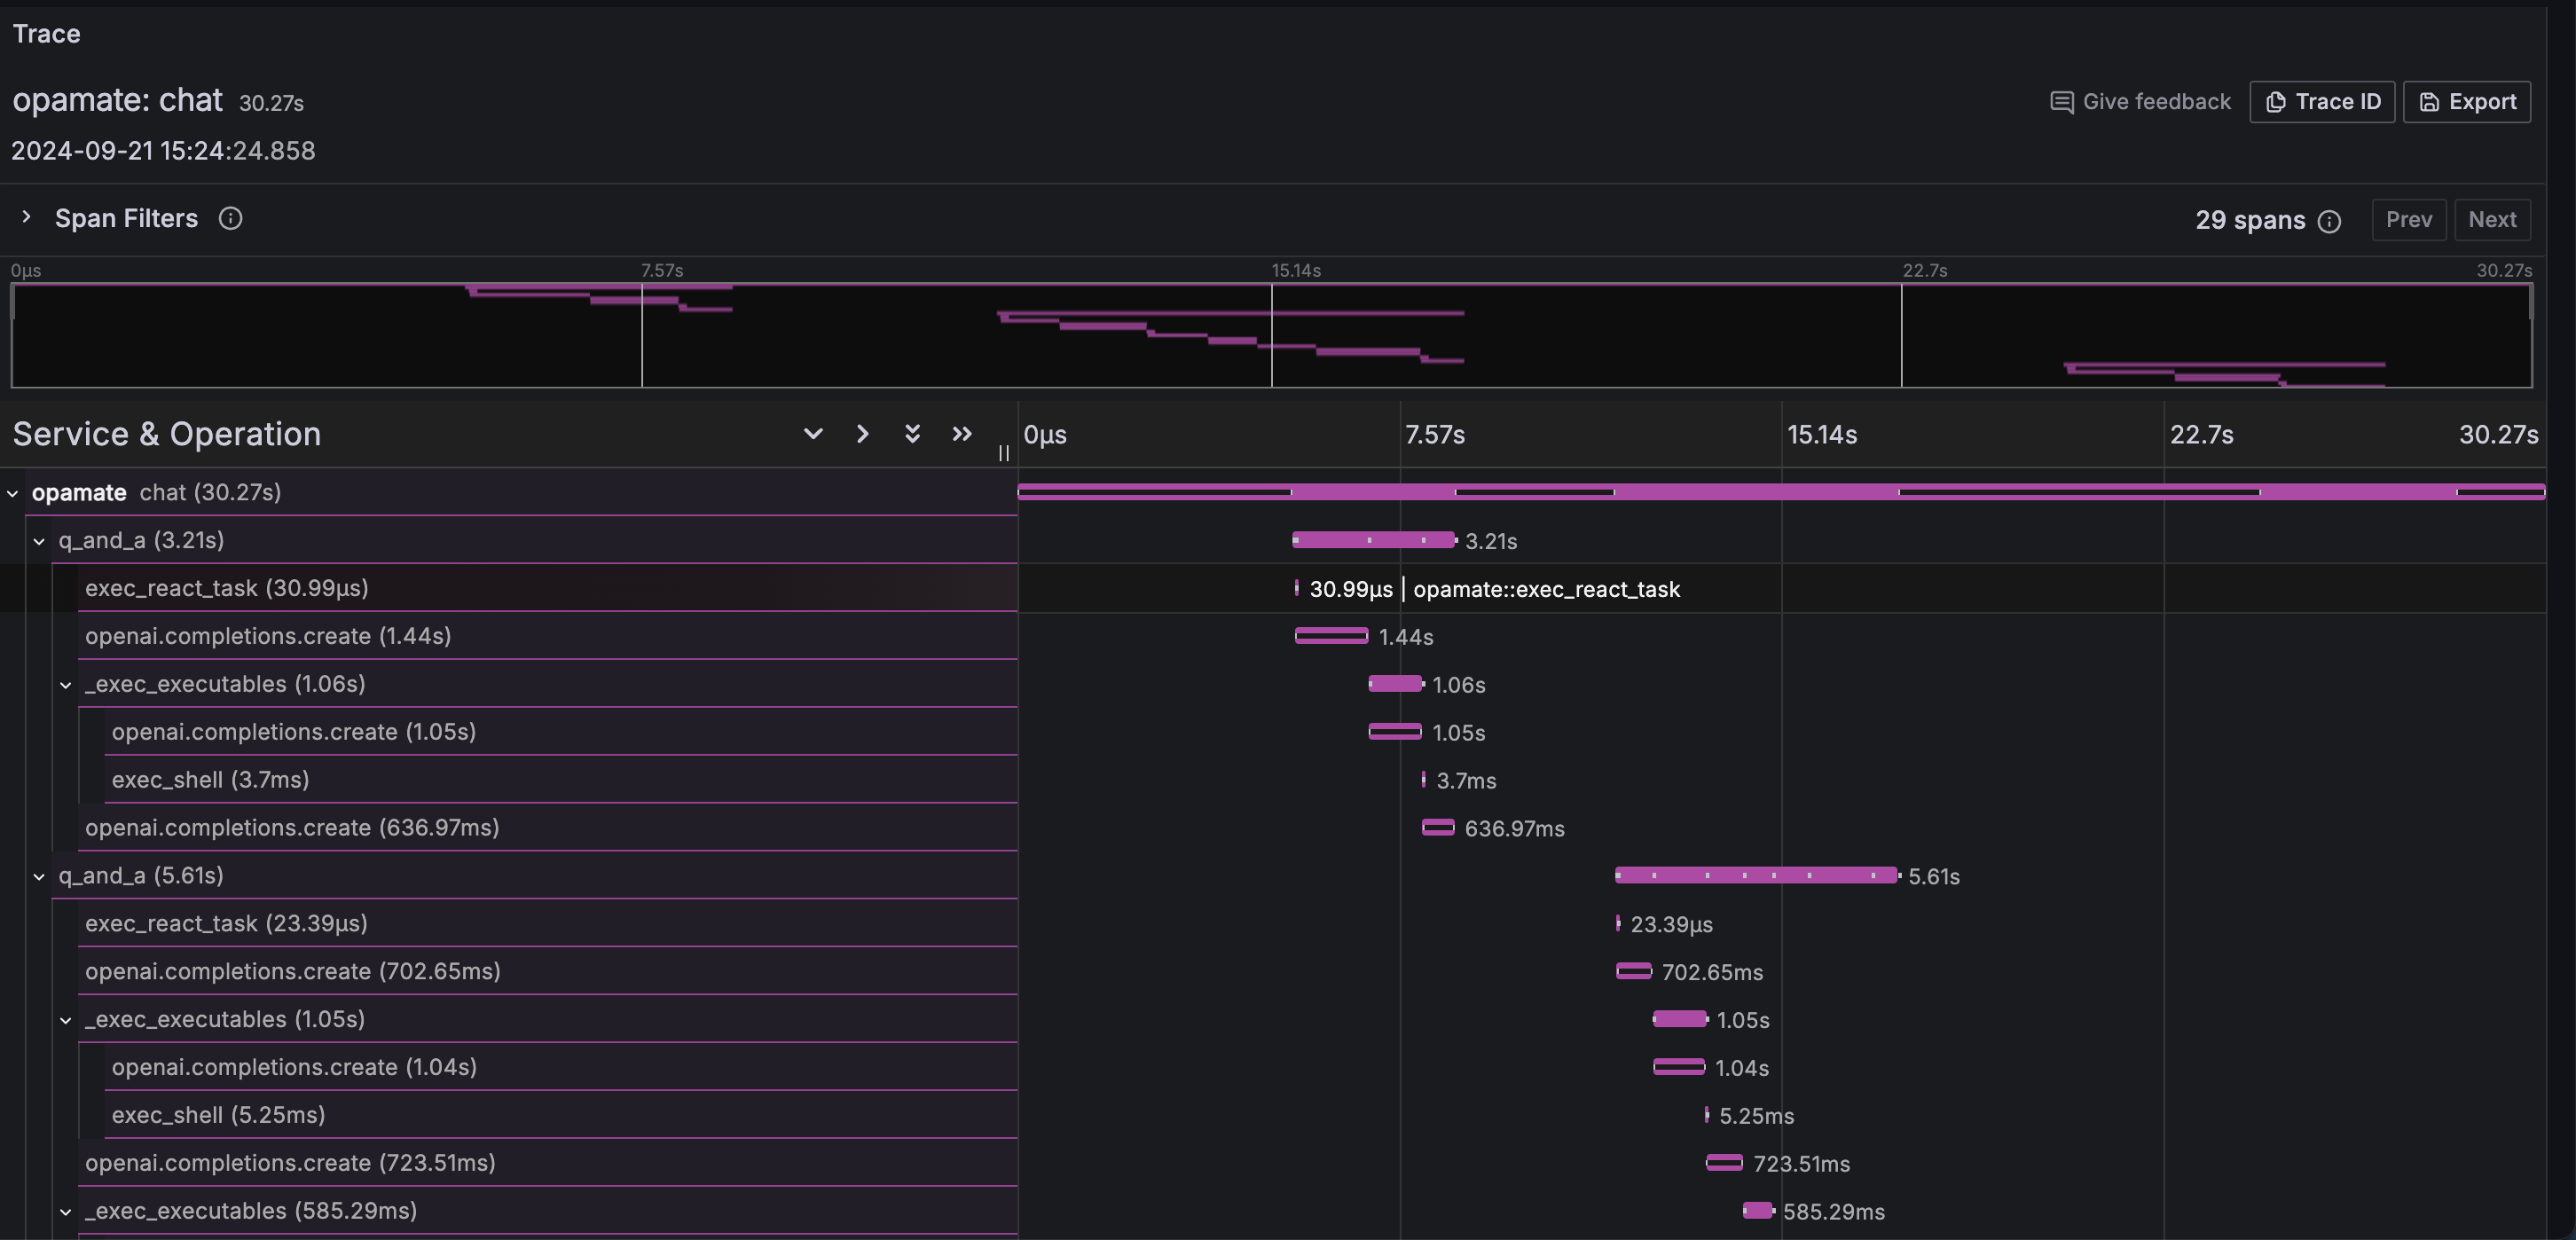Viewport: 2576px width, 1240px height.
Task: Collapse the opamate chat root span
Action: click(x=13, y=493)
